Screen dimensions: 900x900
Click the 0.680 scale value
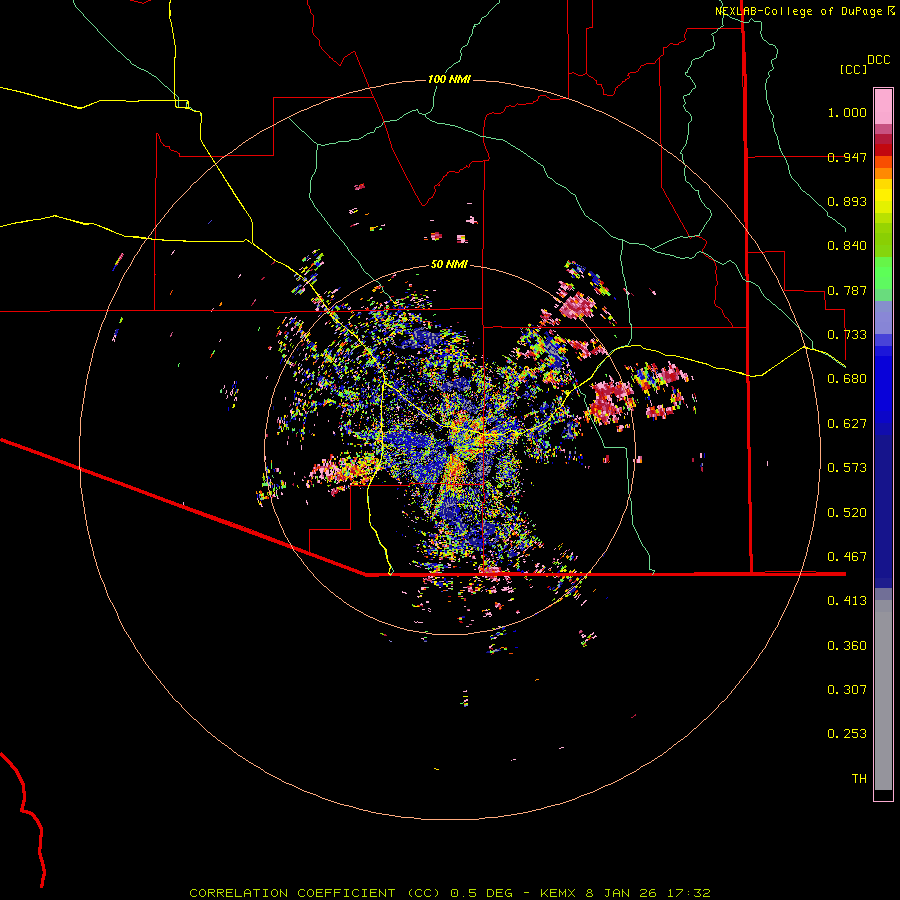pos(847,379)
